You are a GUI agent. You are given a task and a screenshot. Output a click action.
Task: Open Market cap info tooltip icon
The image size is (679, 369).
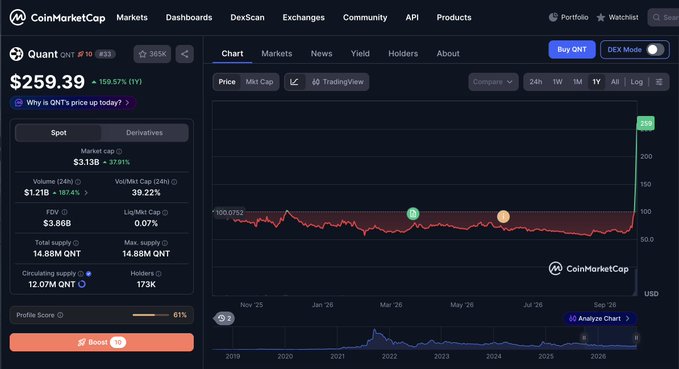pos(119,151)
